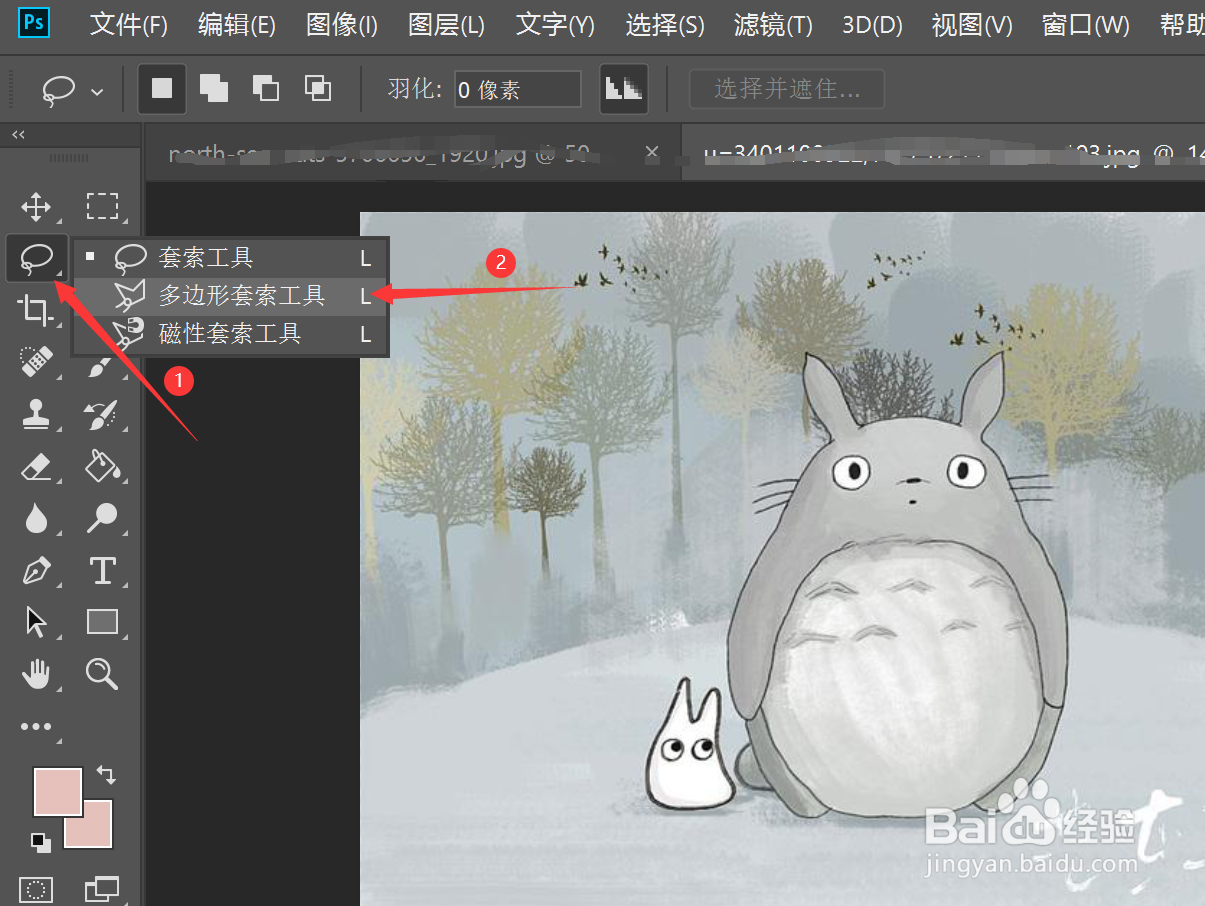Select the Hand tool
The image size is (1205, 906).
[36, 674]
